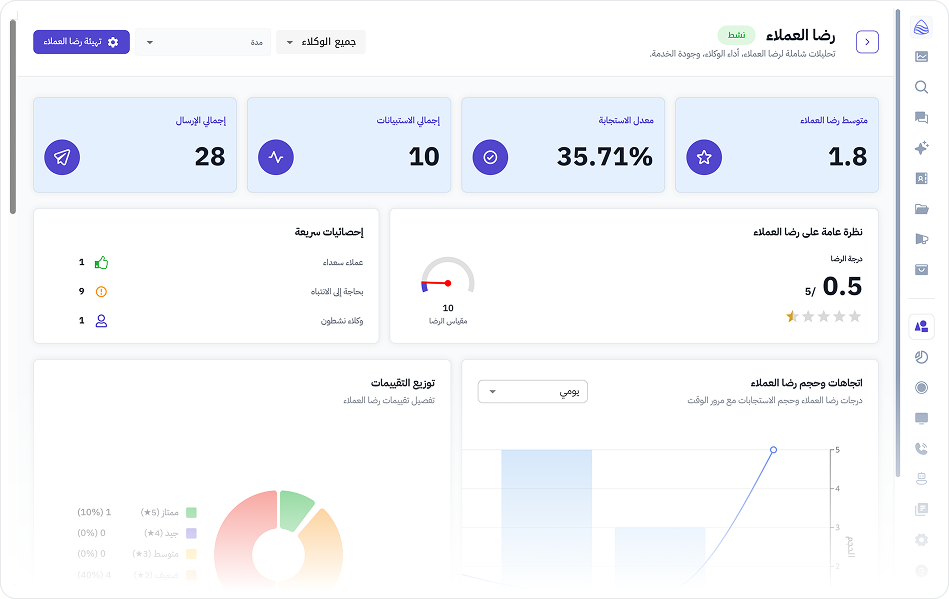
Task: Click the pulse icon on total surveys card
Action: 276,157
